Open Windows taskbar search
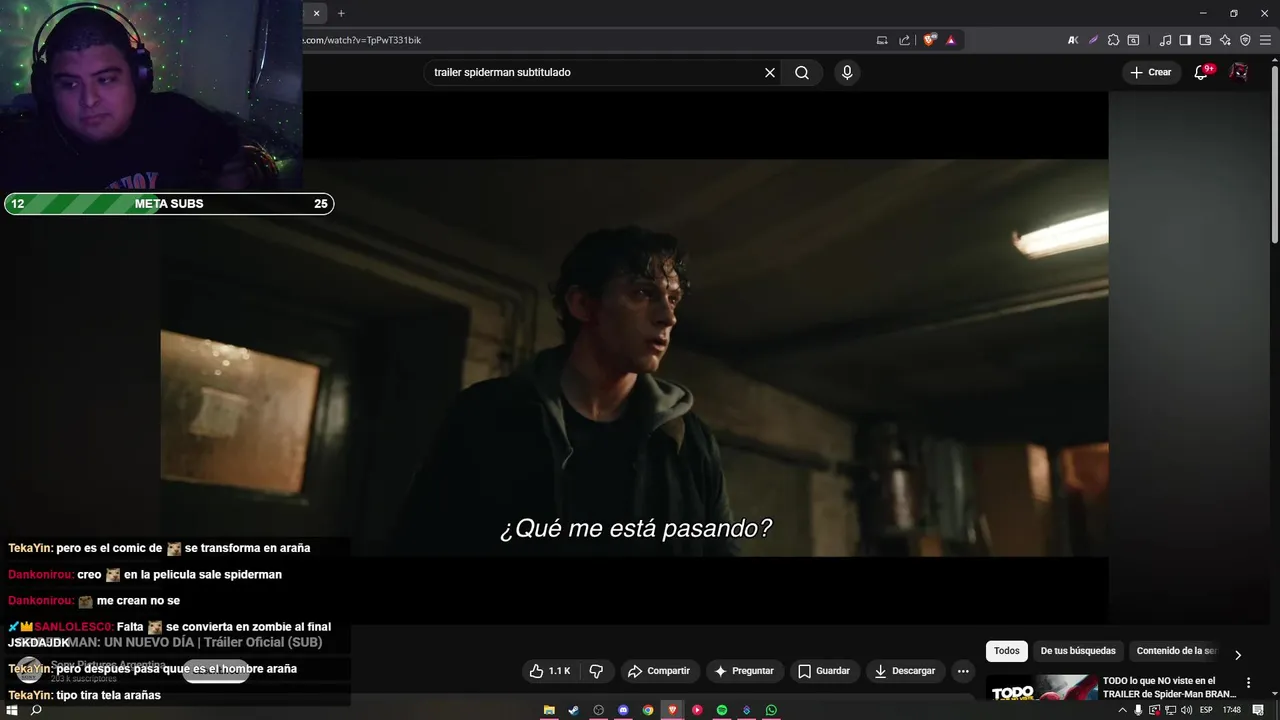The height and width of the screenshot is (720, 1280). tap(36, 710)
